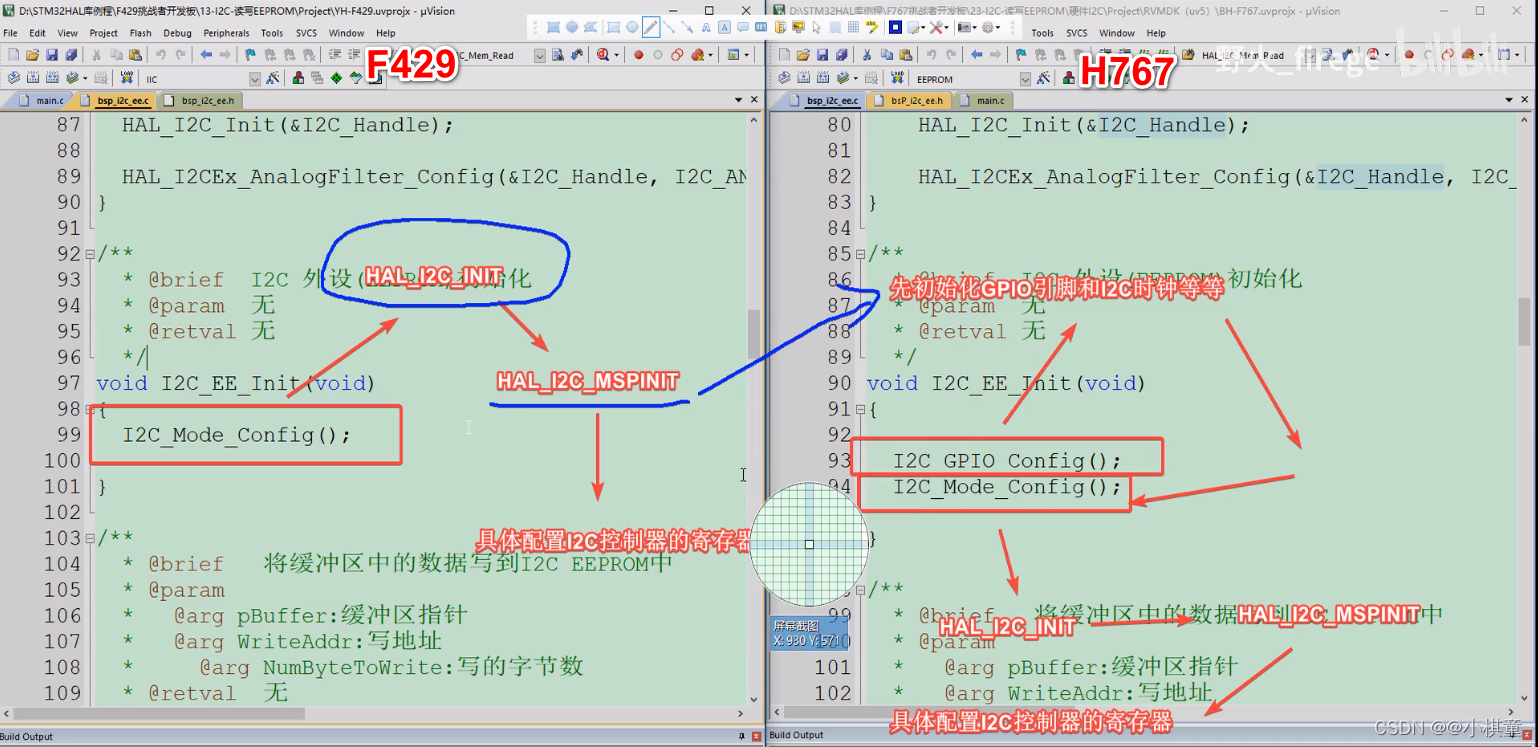Open Help menu in H767 window
This screenshot has width=1538, height=747.
(1156, 33)
